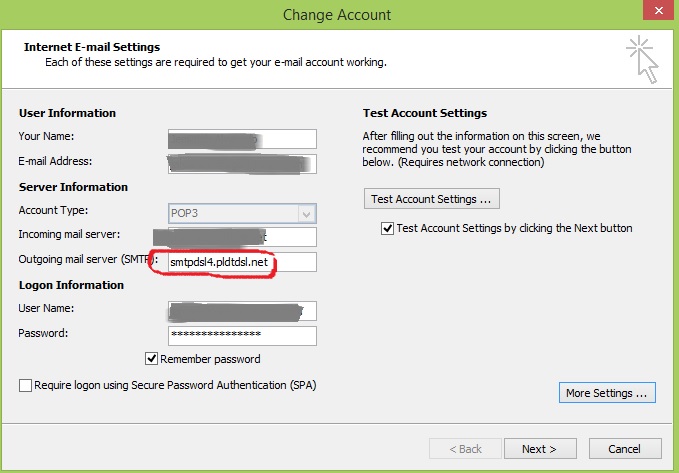679x473 pixels.
Task: Click the Change Account title bar
Action: coord(337,14)
